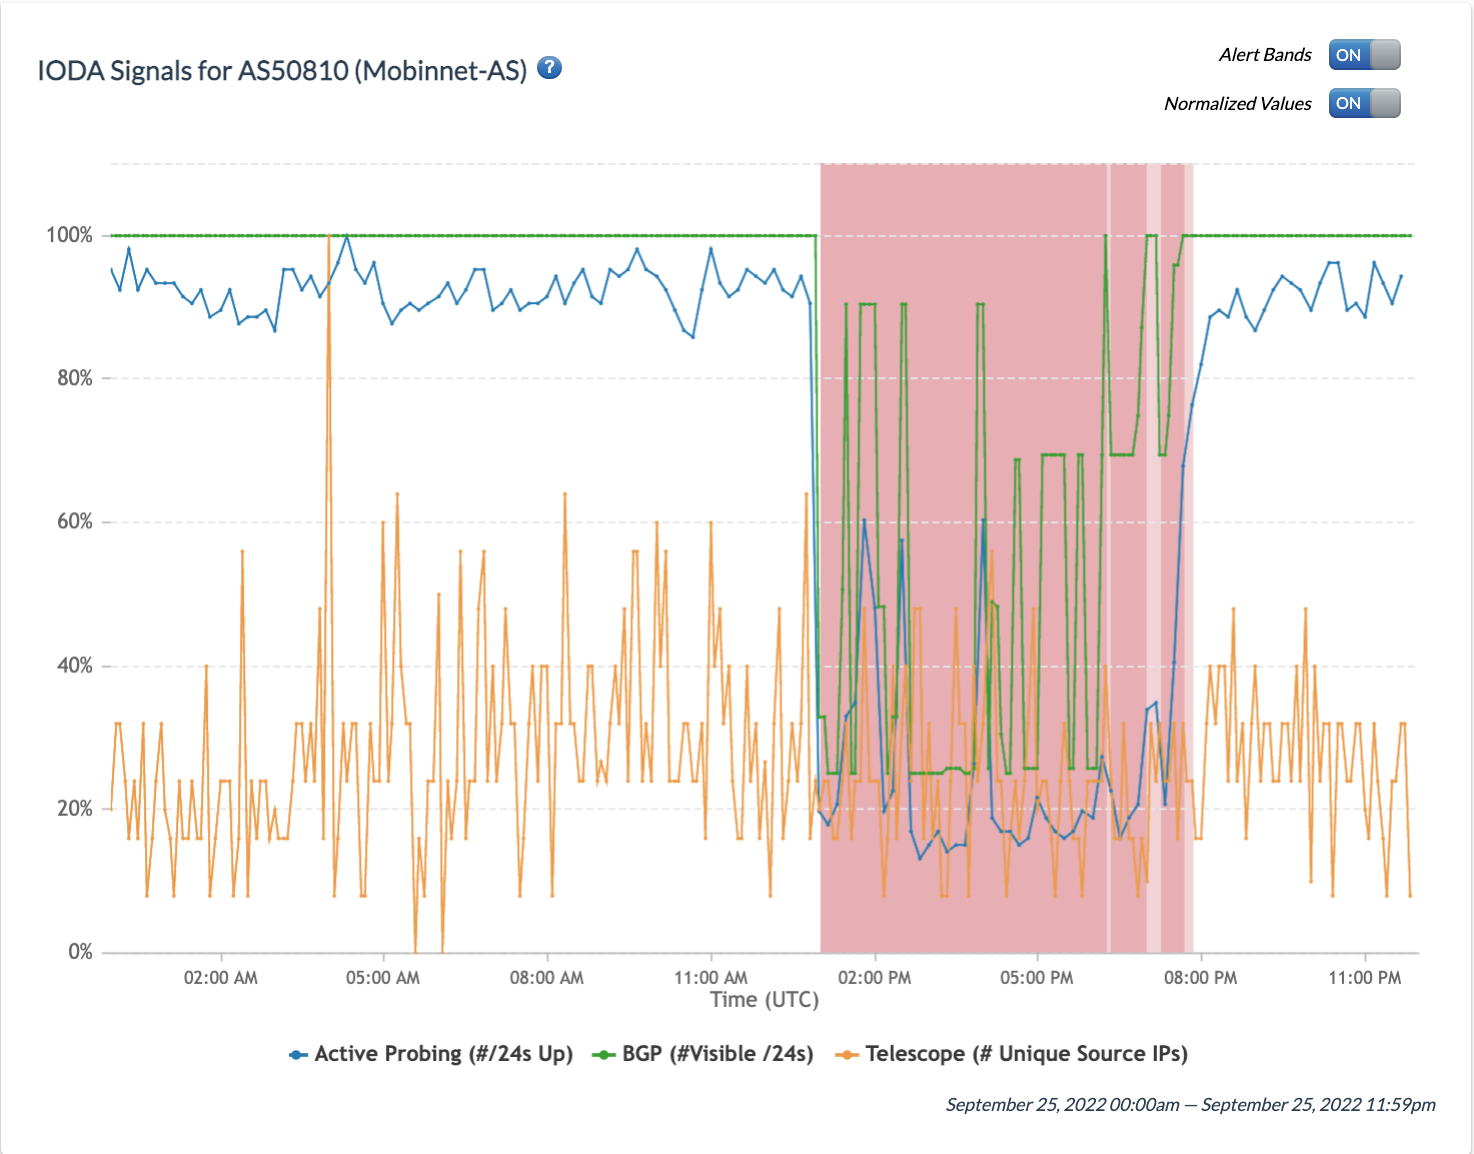Click the "Alert Bands" label text

click(1264, 55)
